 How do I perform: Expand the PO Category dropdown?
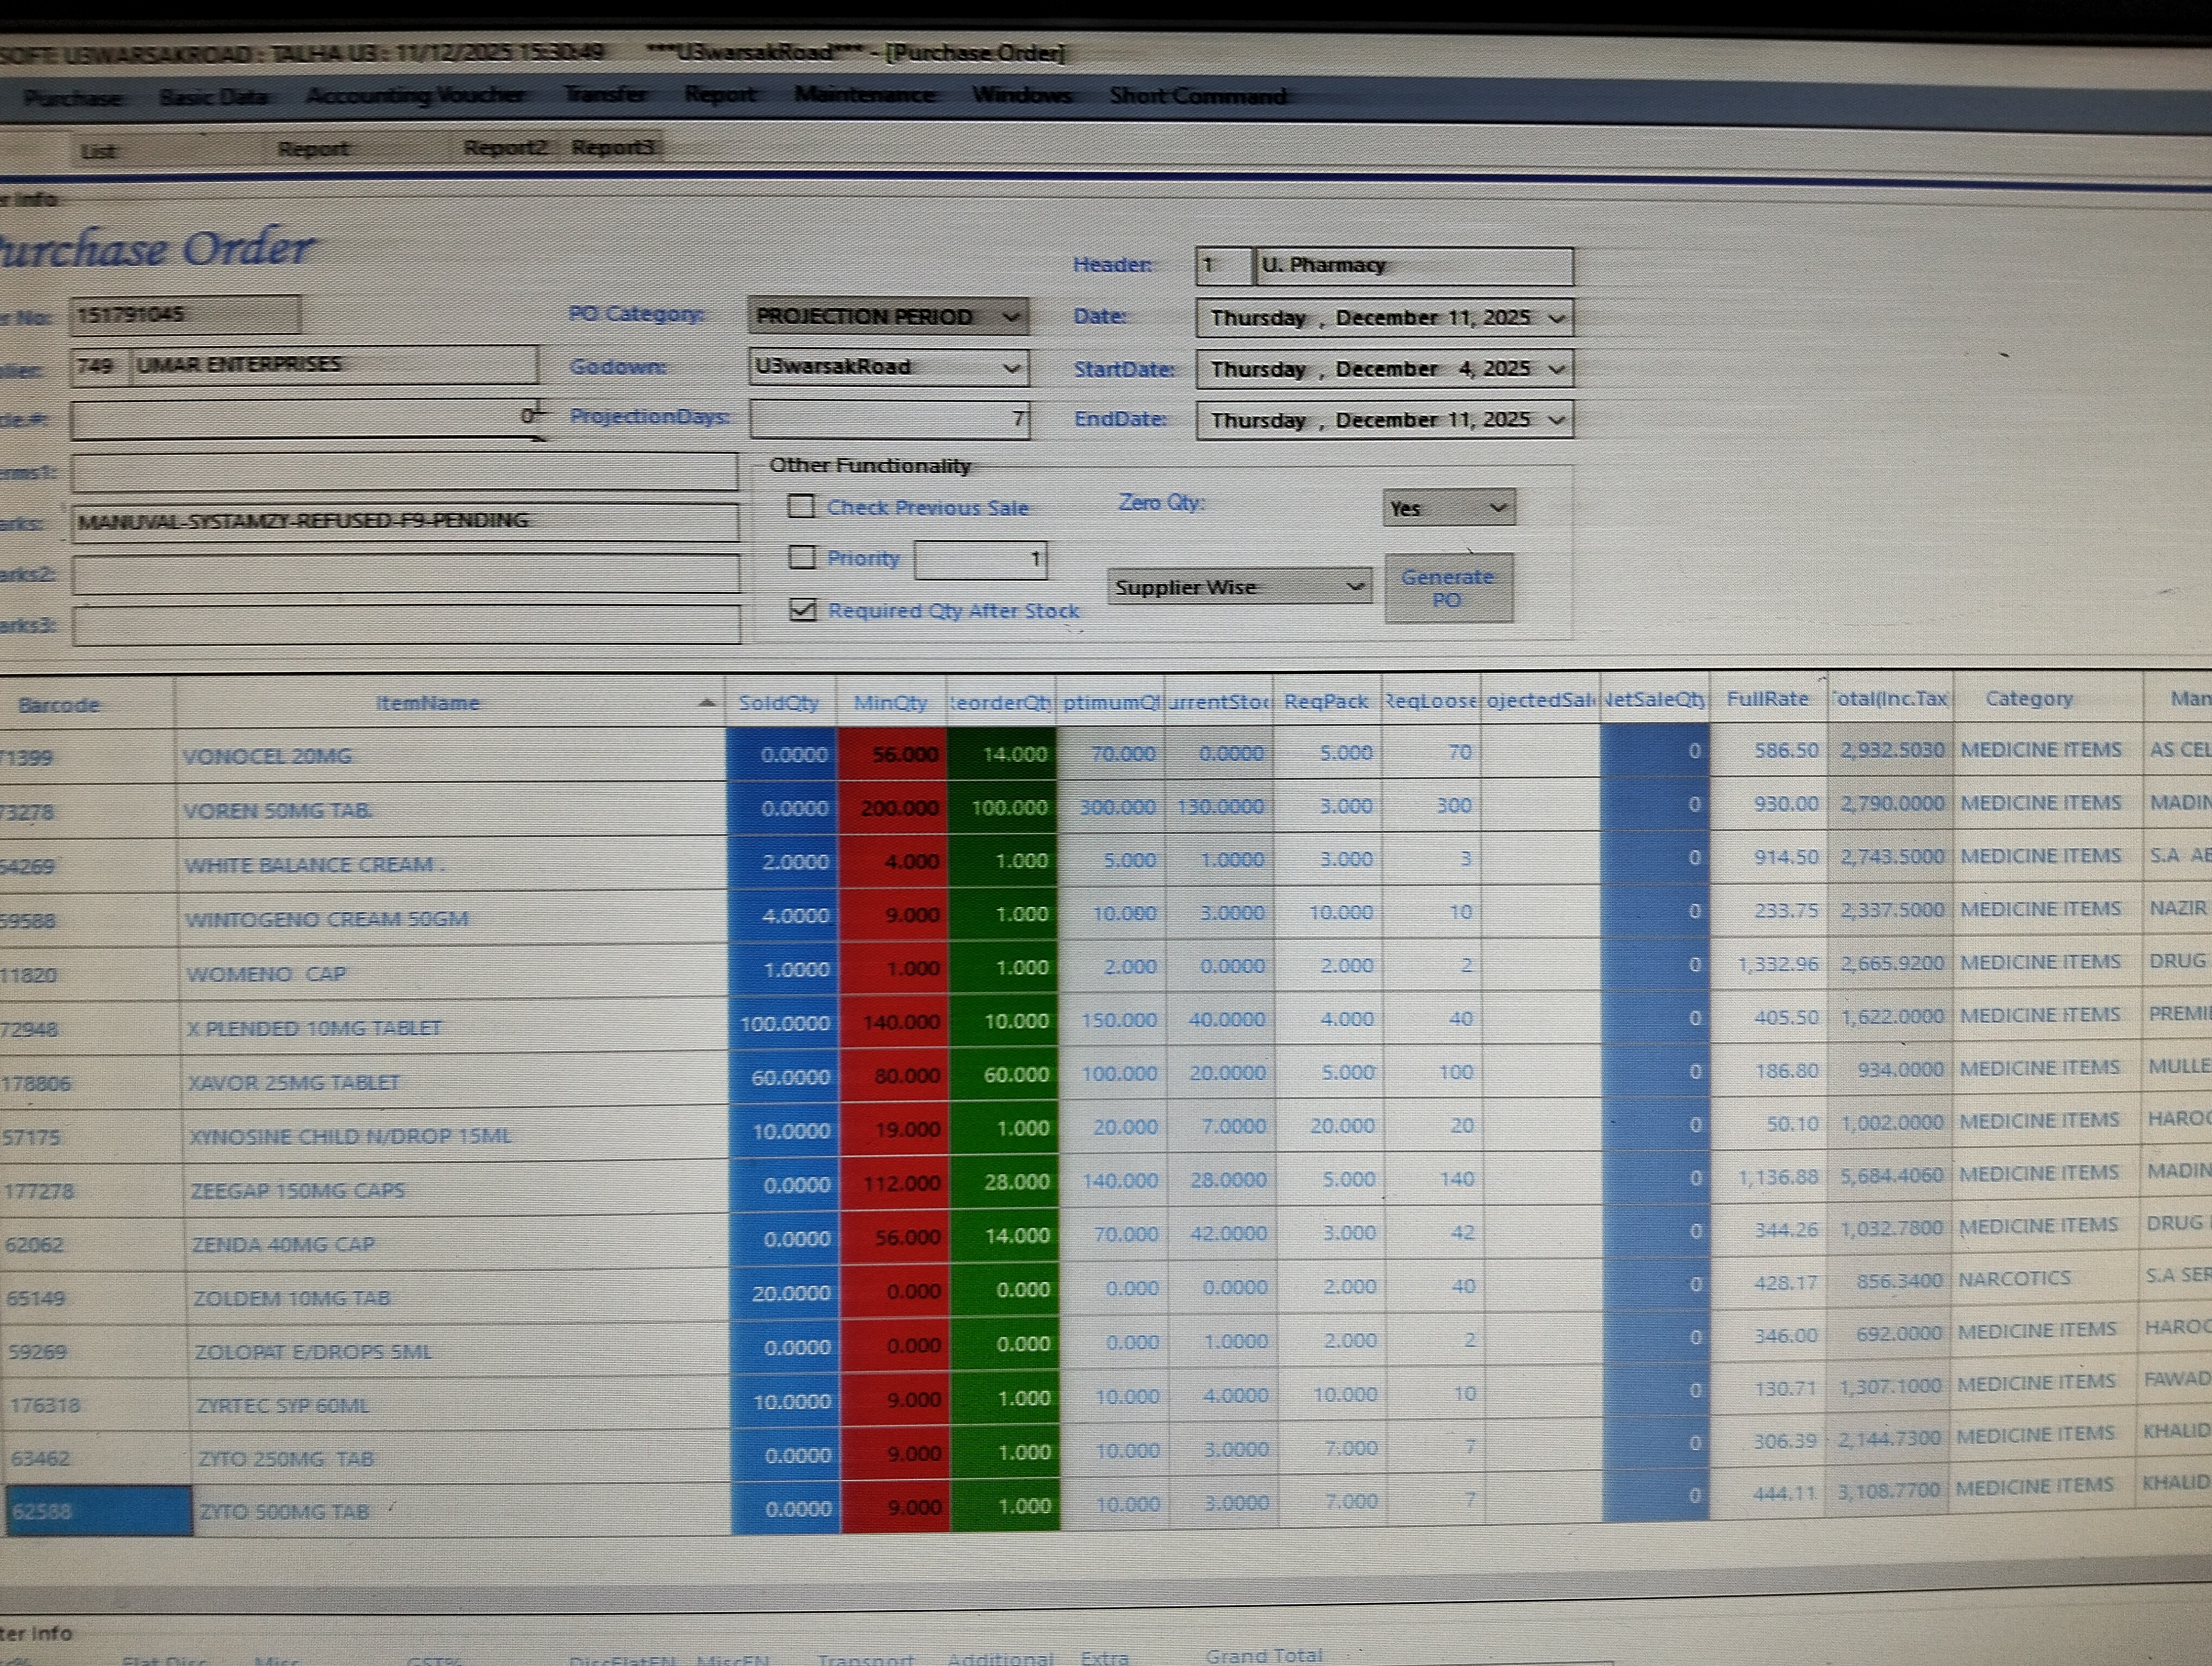click(1011, 317)
